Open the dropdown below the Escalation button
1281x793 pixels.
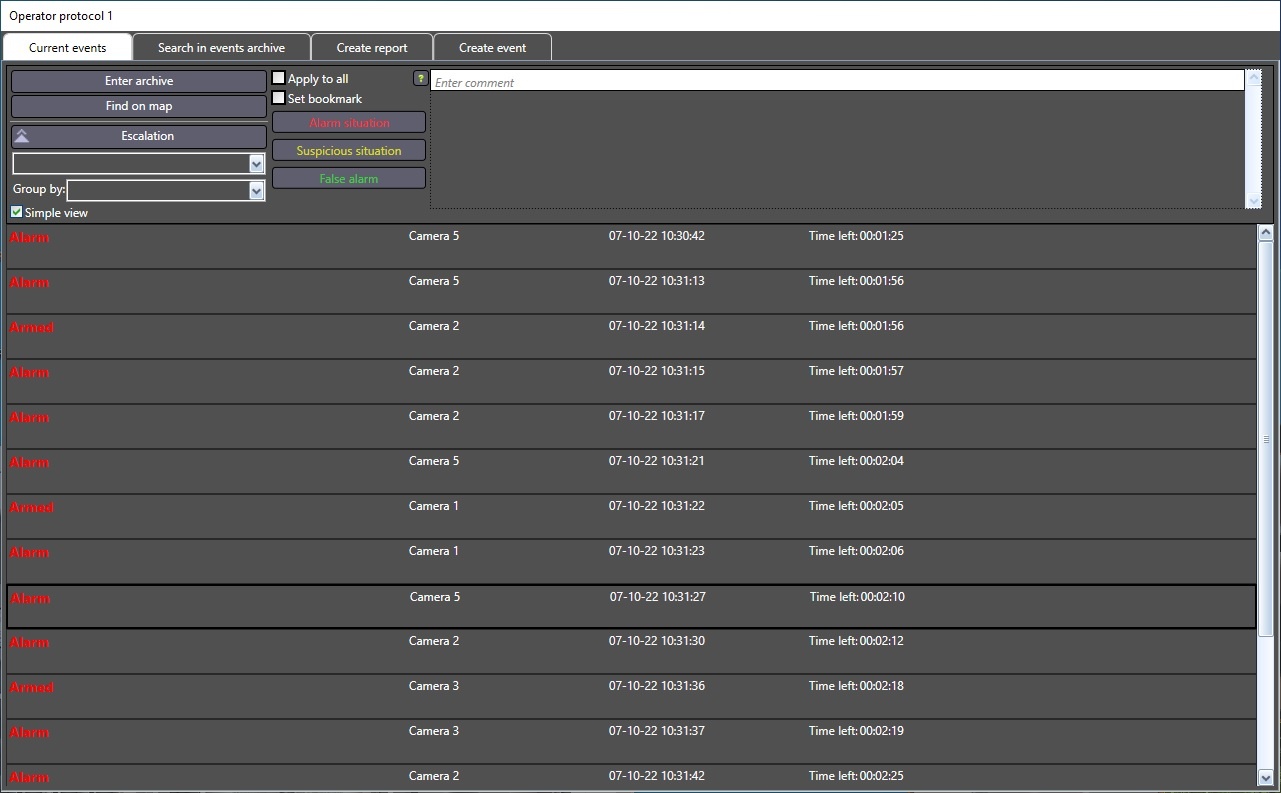click(x=256, y=164)
